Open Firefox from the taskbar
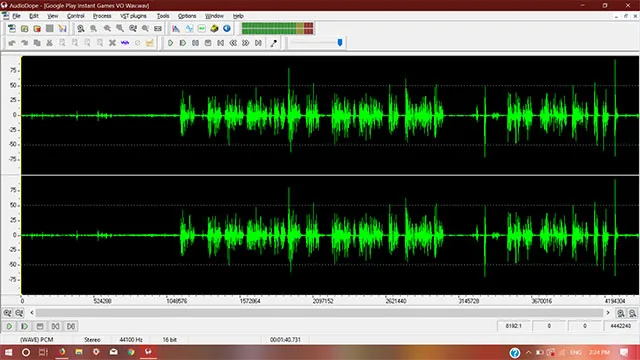 pos(62,352)
